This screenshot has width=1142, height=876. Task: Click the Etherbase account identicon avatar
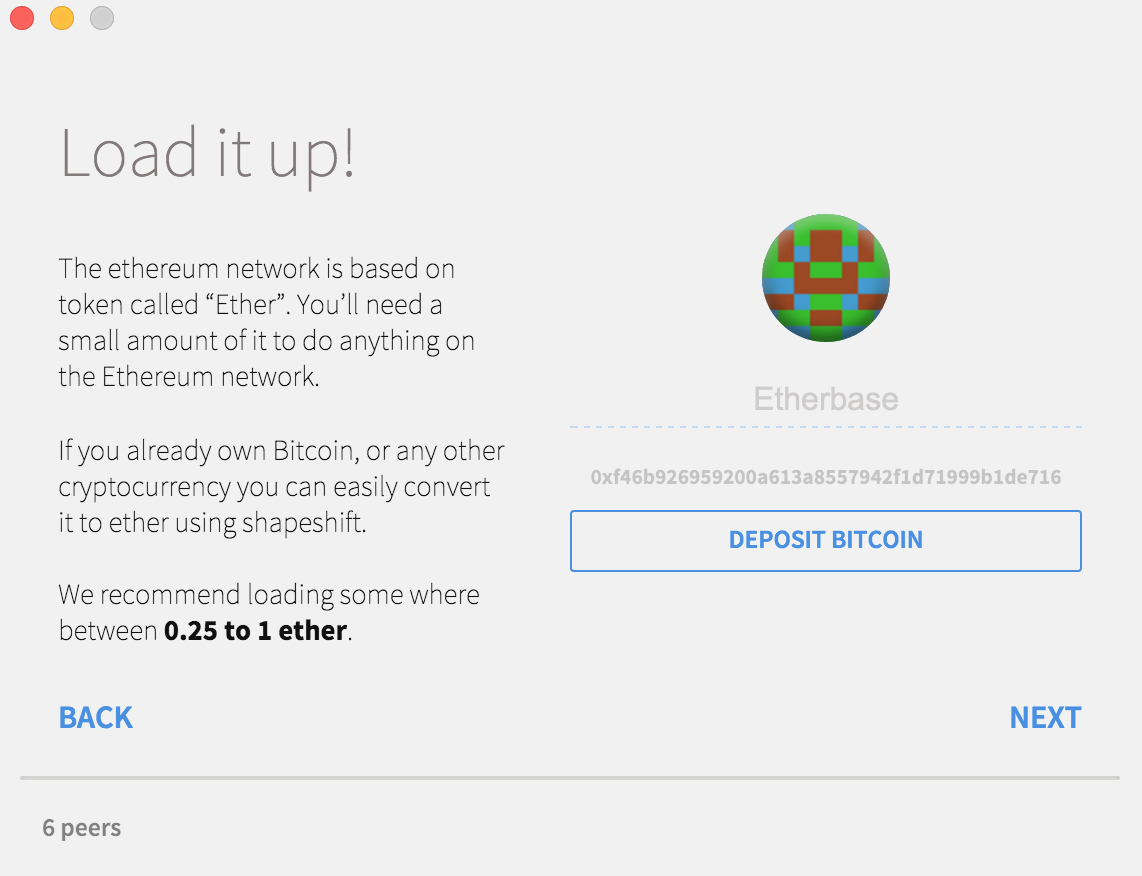click(825, 277)
